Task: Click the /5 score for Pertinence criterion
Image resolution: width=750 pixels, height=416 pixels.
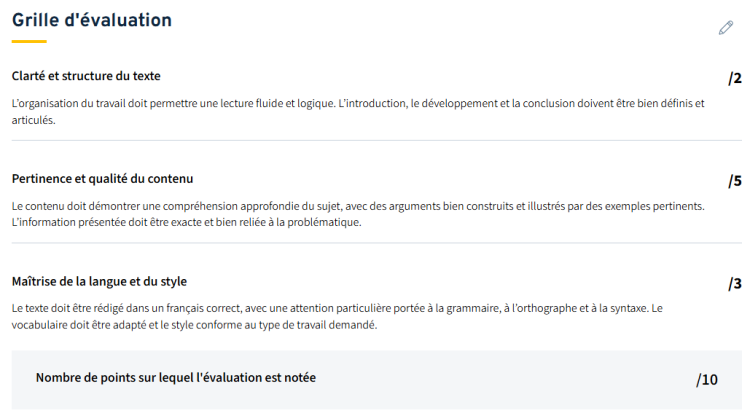Action: tap(735, 181)
